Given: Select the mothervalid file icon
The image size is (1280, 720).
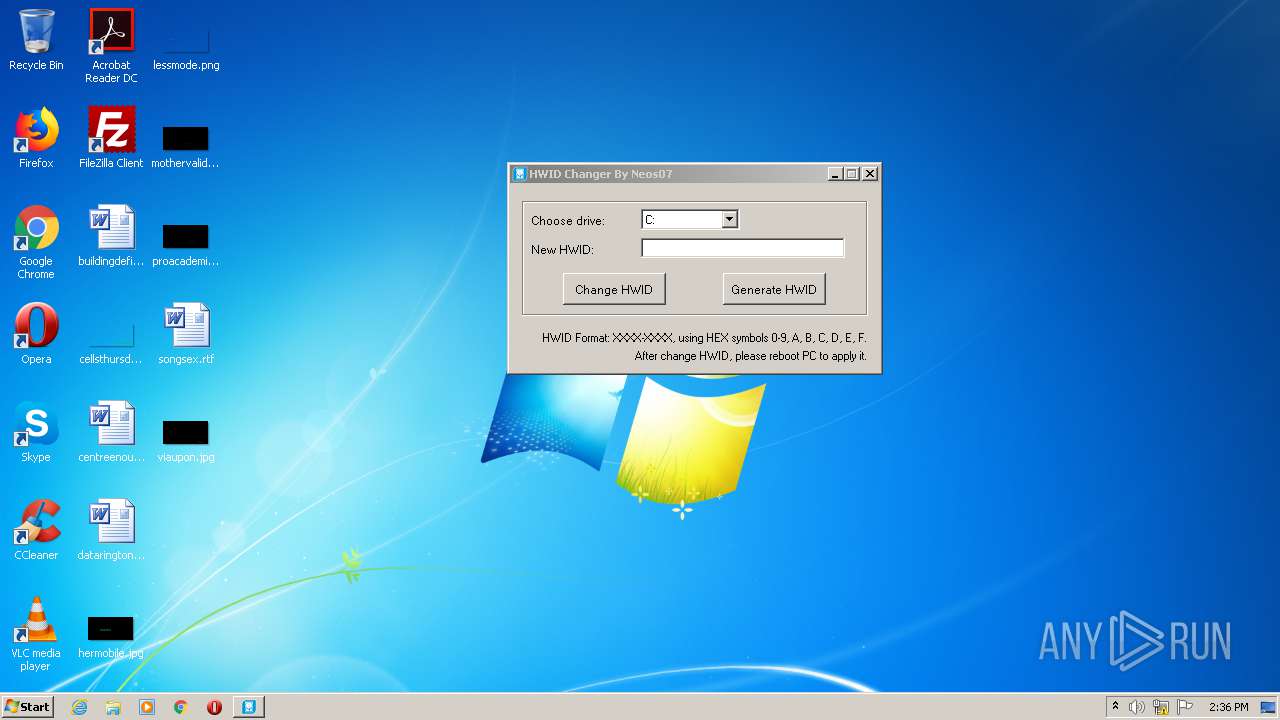Looking at the screenshot, I should [x=186, y=145].
